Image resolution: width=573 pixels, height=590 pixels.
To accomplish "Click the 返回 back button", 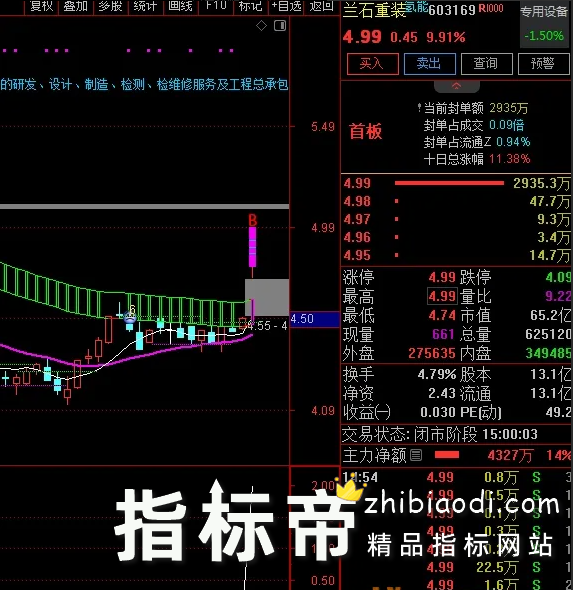I will click(x=321, y=6).
